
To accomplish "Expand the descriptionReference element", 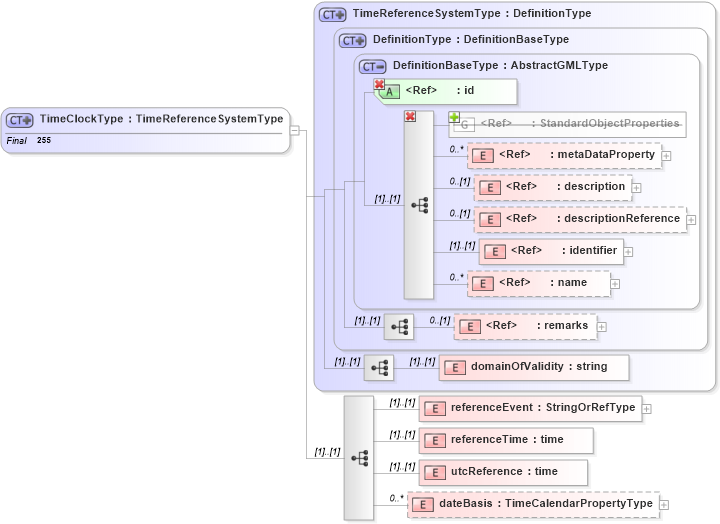I will pyautogui.click(x=691, y=220).
